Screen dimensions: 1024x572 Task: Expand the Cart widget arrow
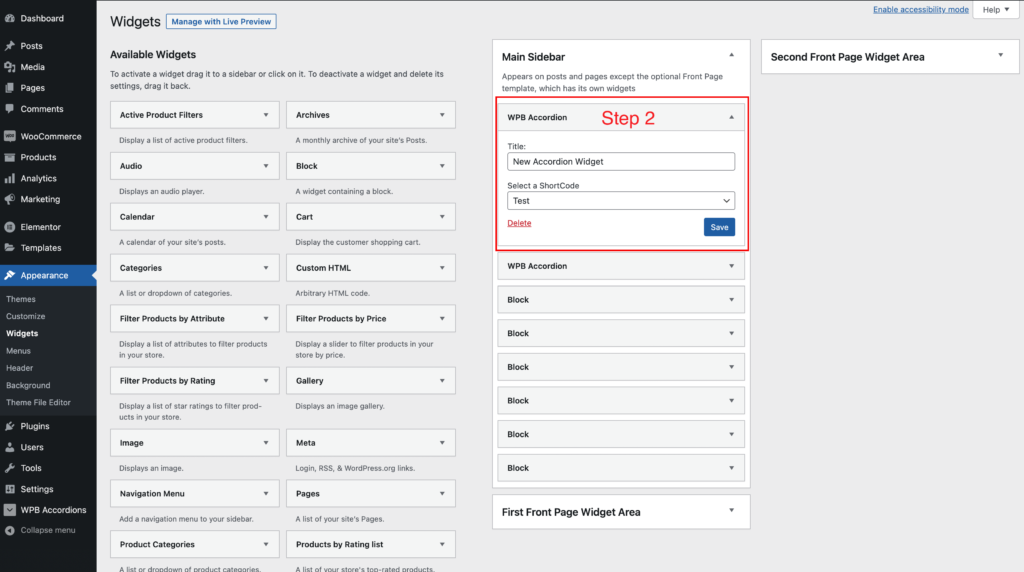click(x=442, y=217)
